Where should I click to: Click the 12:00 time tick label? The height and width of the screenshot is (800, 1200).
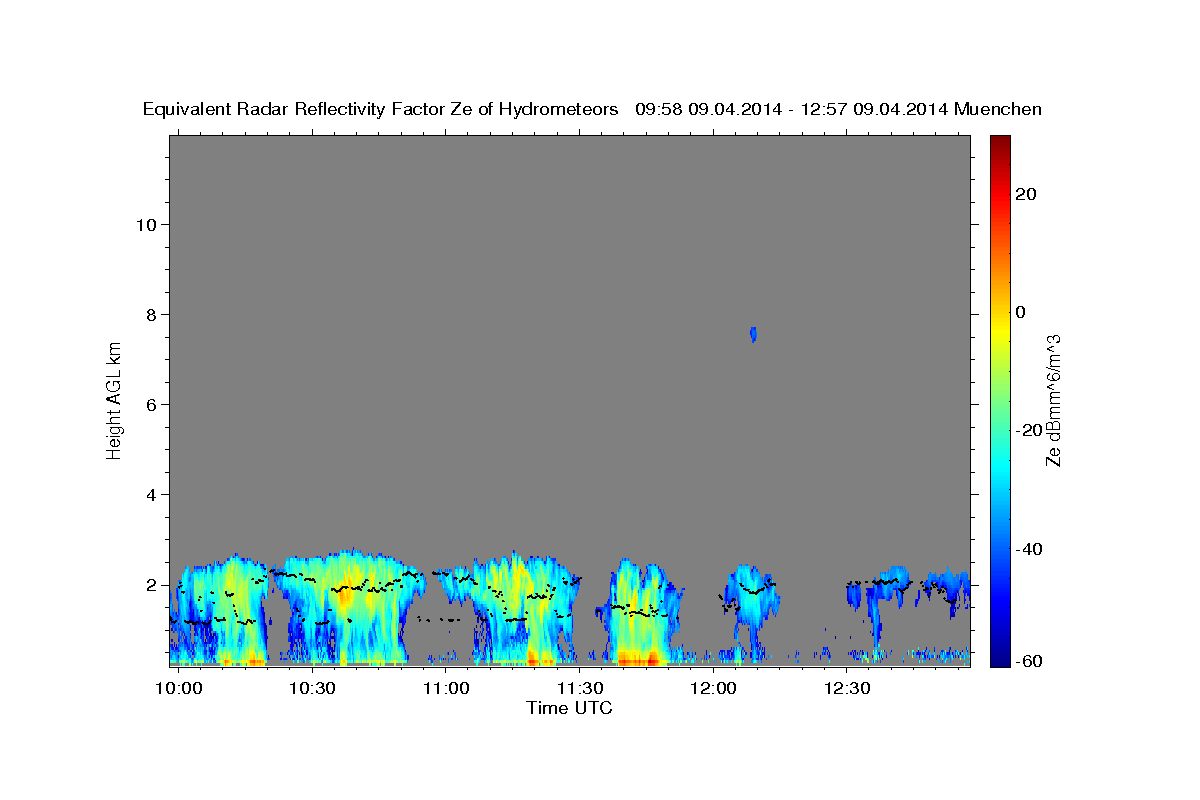[713, 689]
